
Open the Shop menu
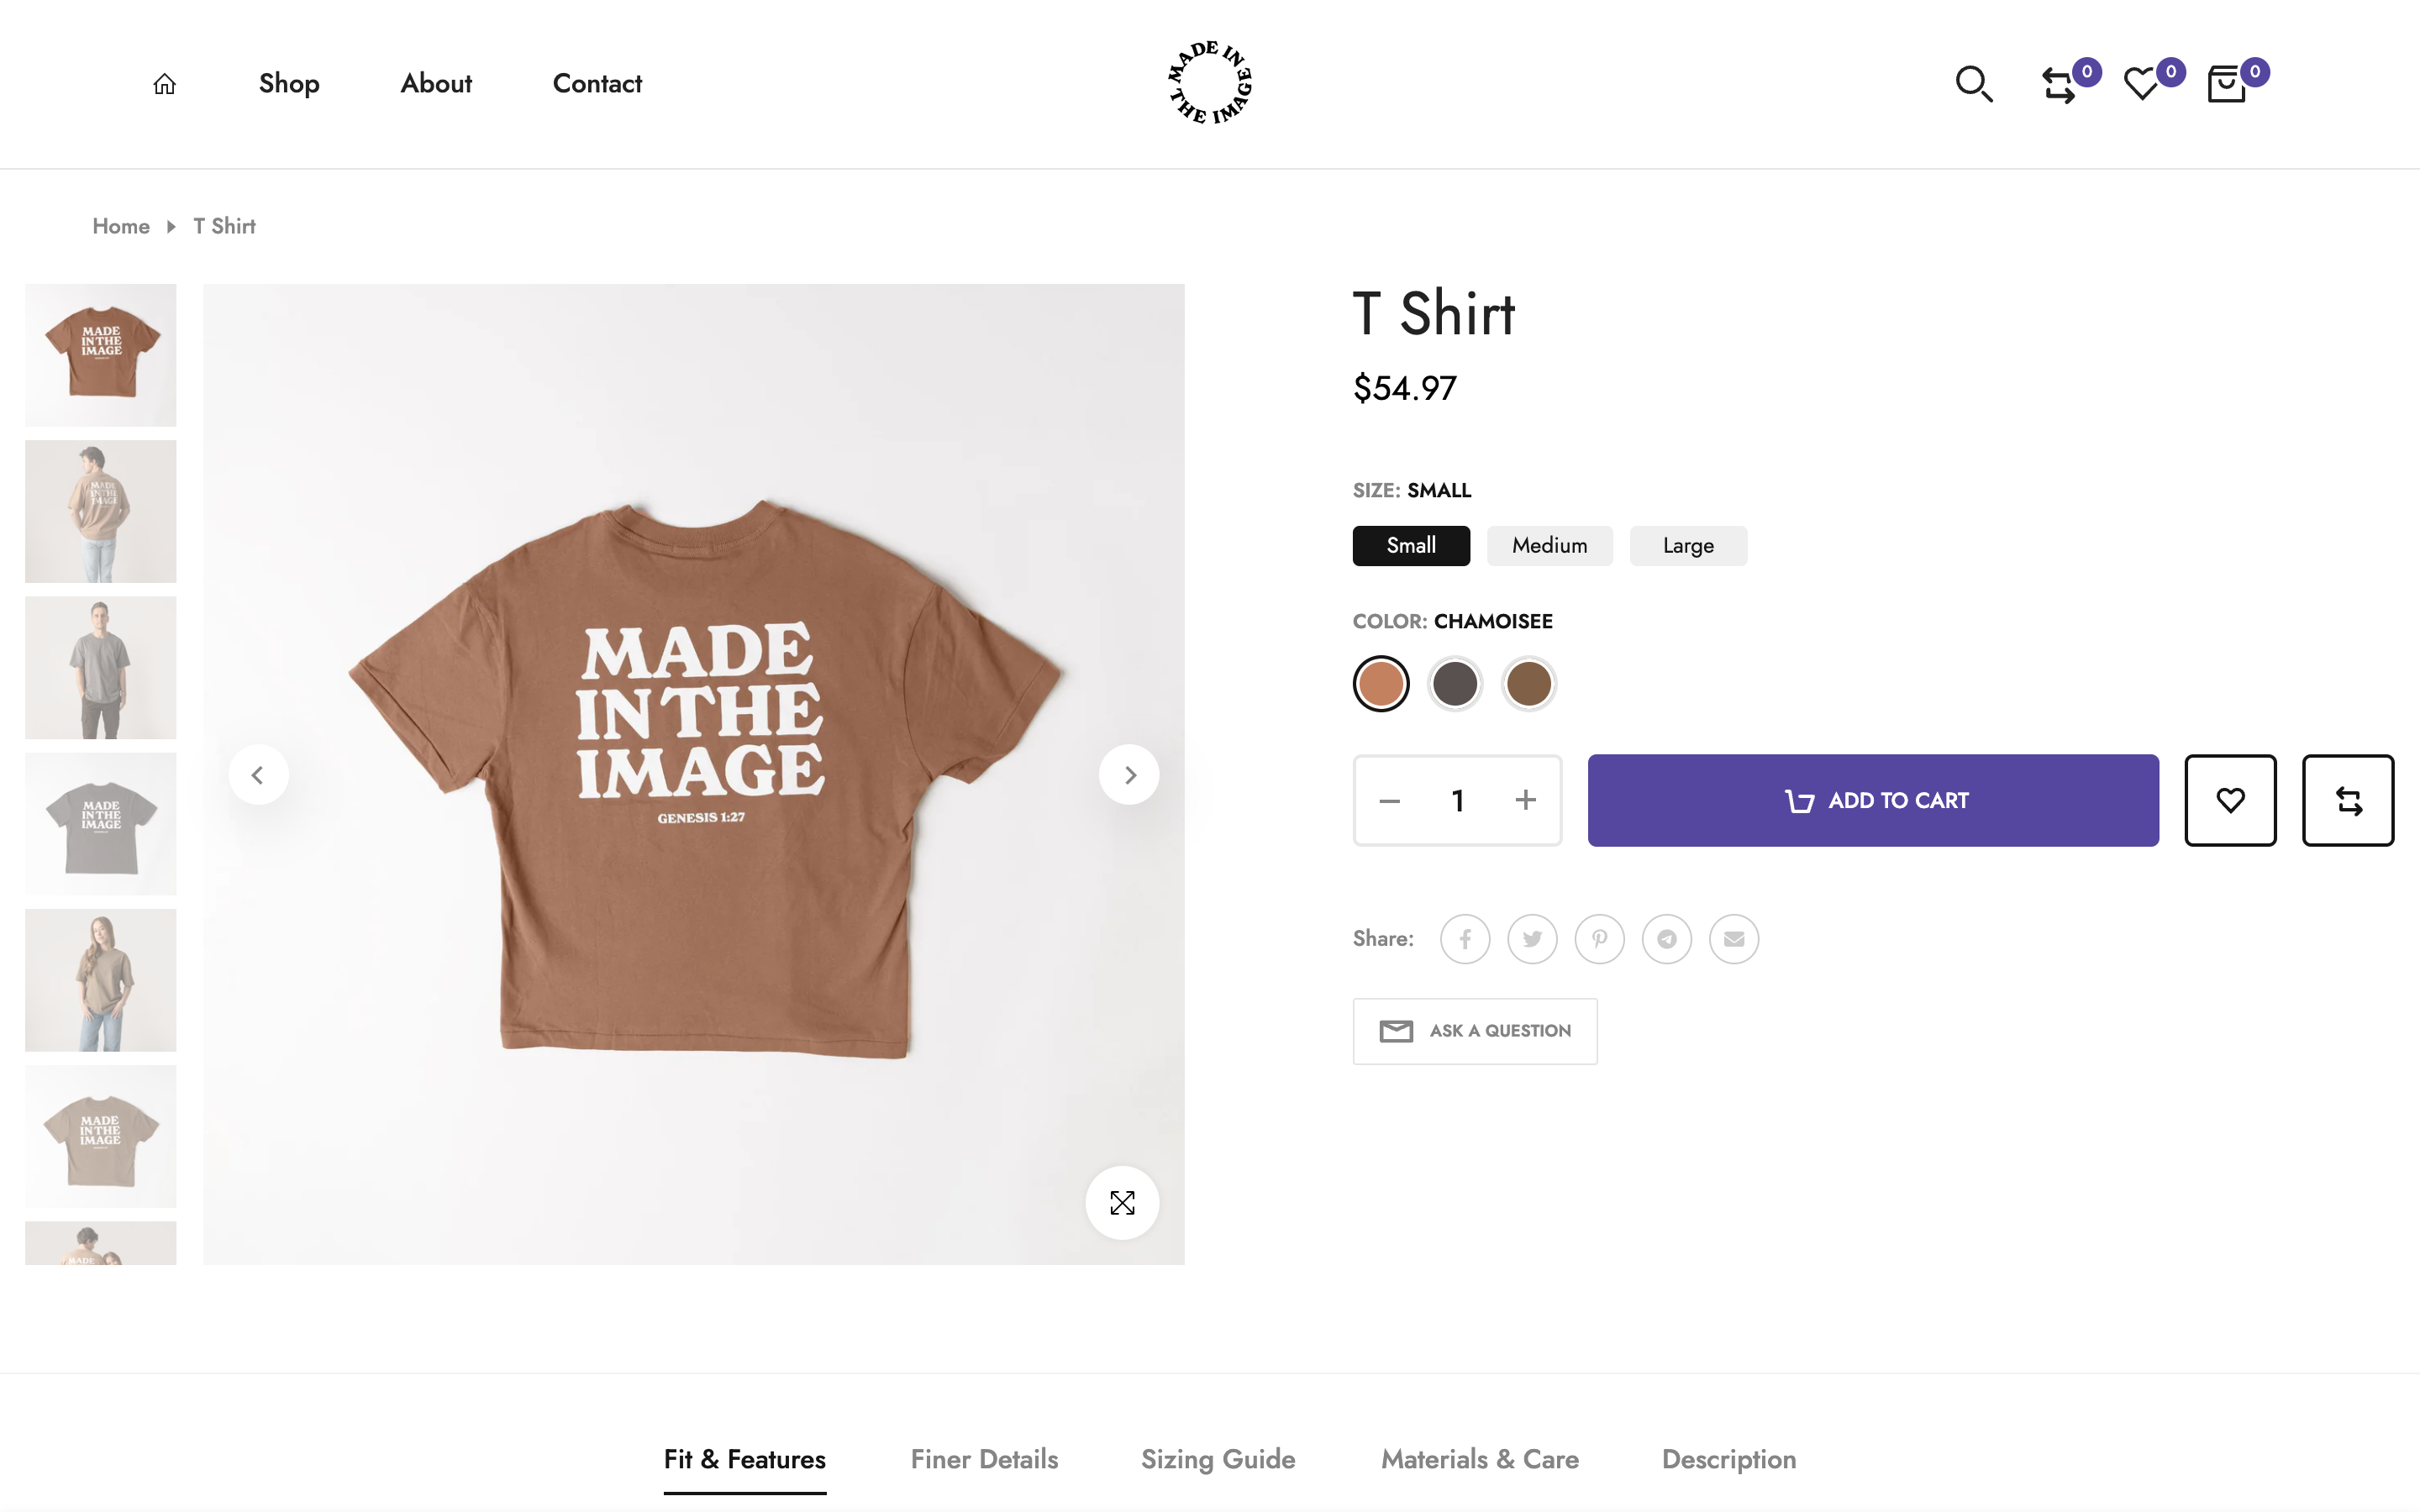288,84
